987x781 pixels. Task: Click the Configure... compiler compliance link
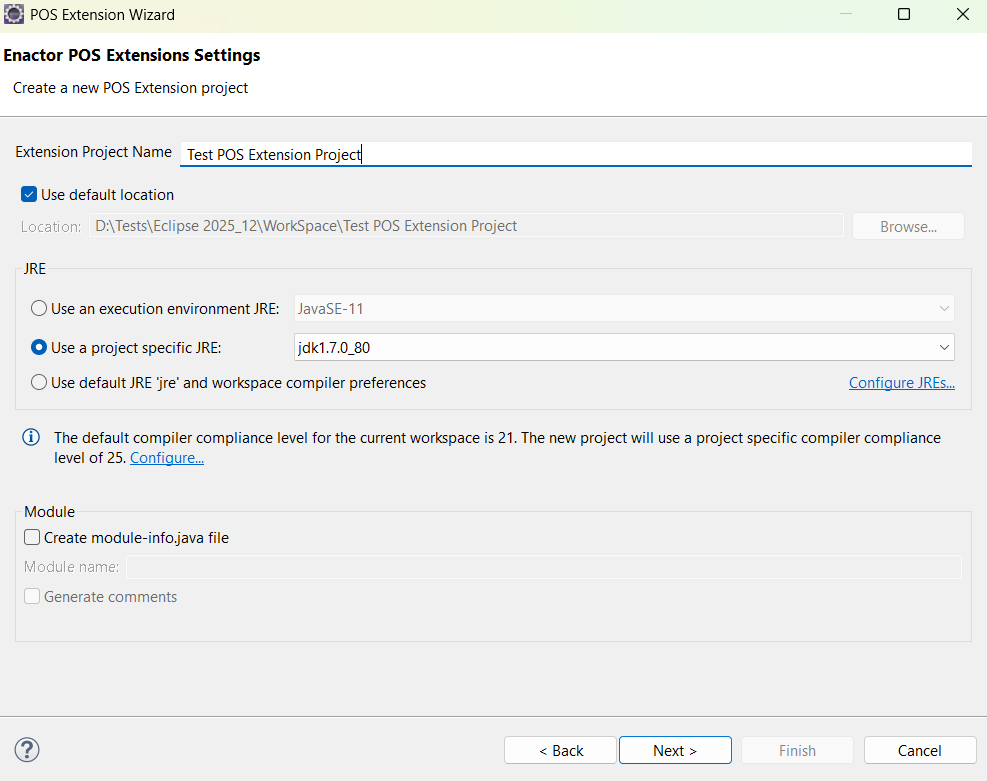pos(167,458)
